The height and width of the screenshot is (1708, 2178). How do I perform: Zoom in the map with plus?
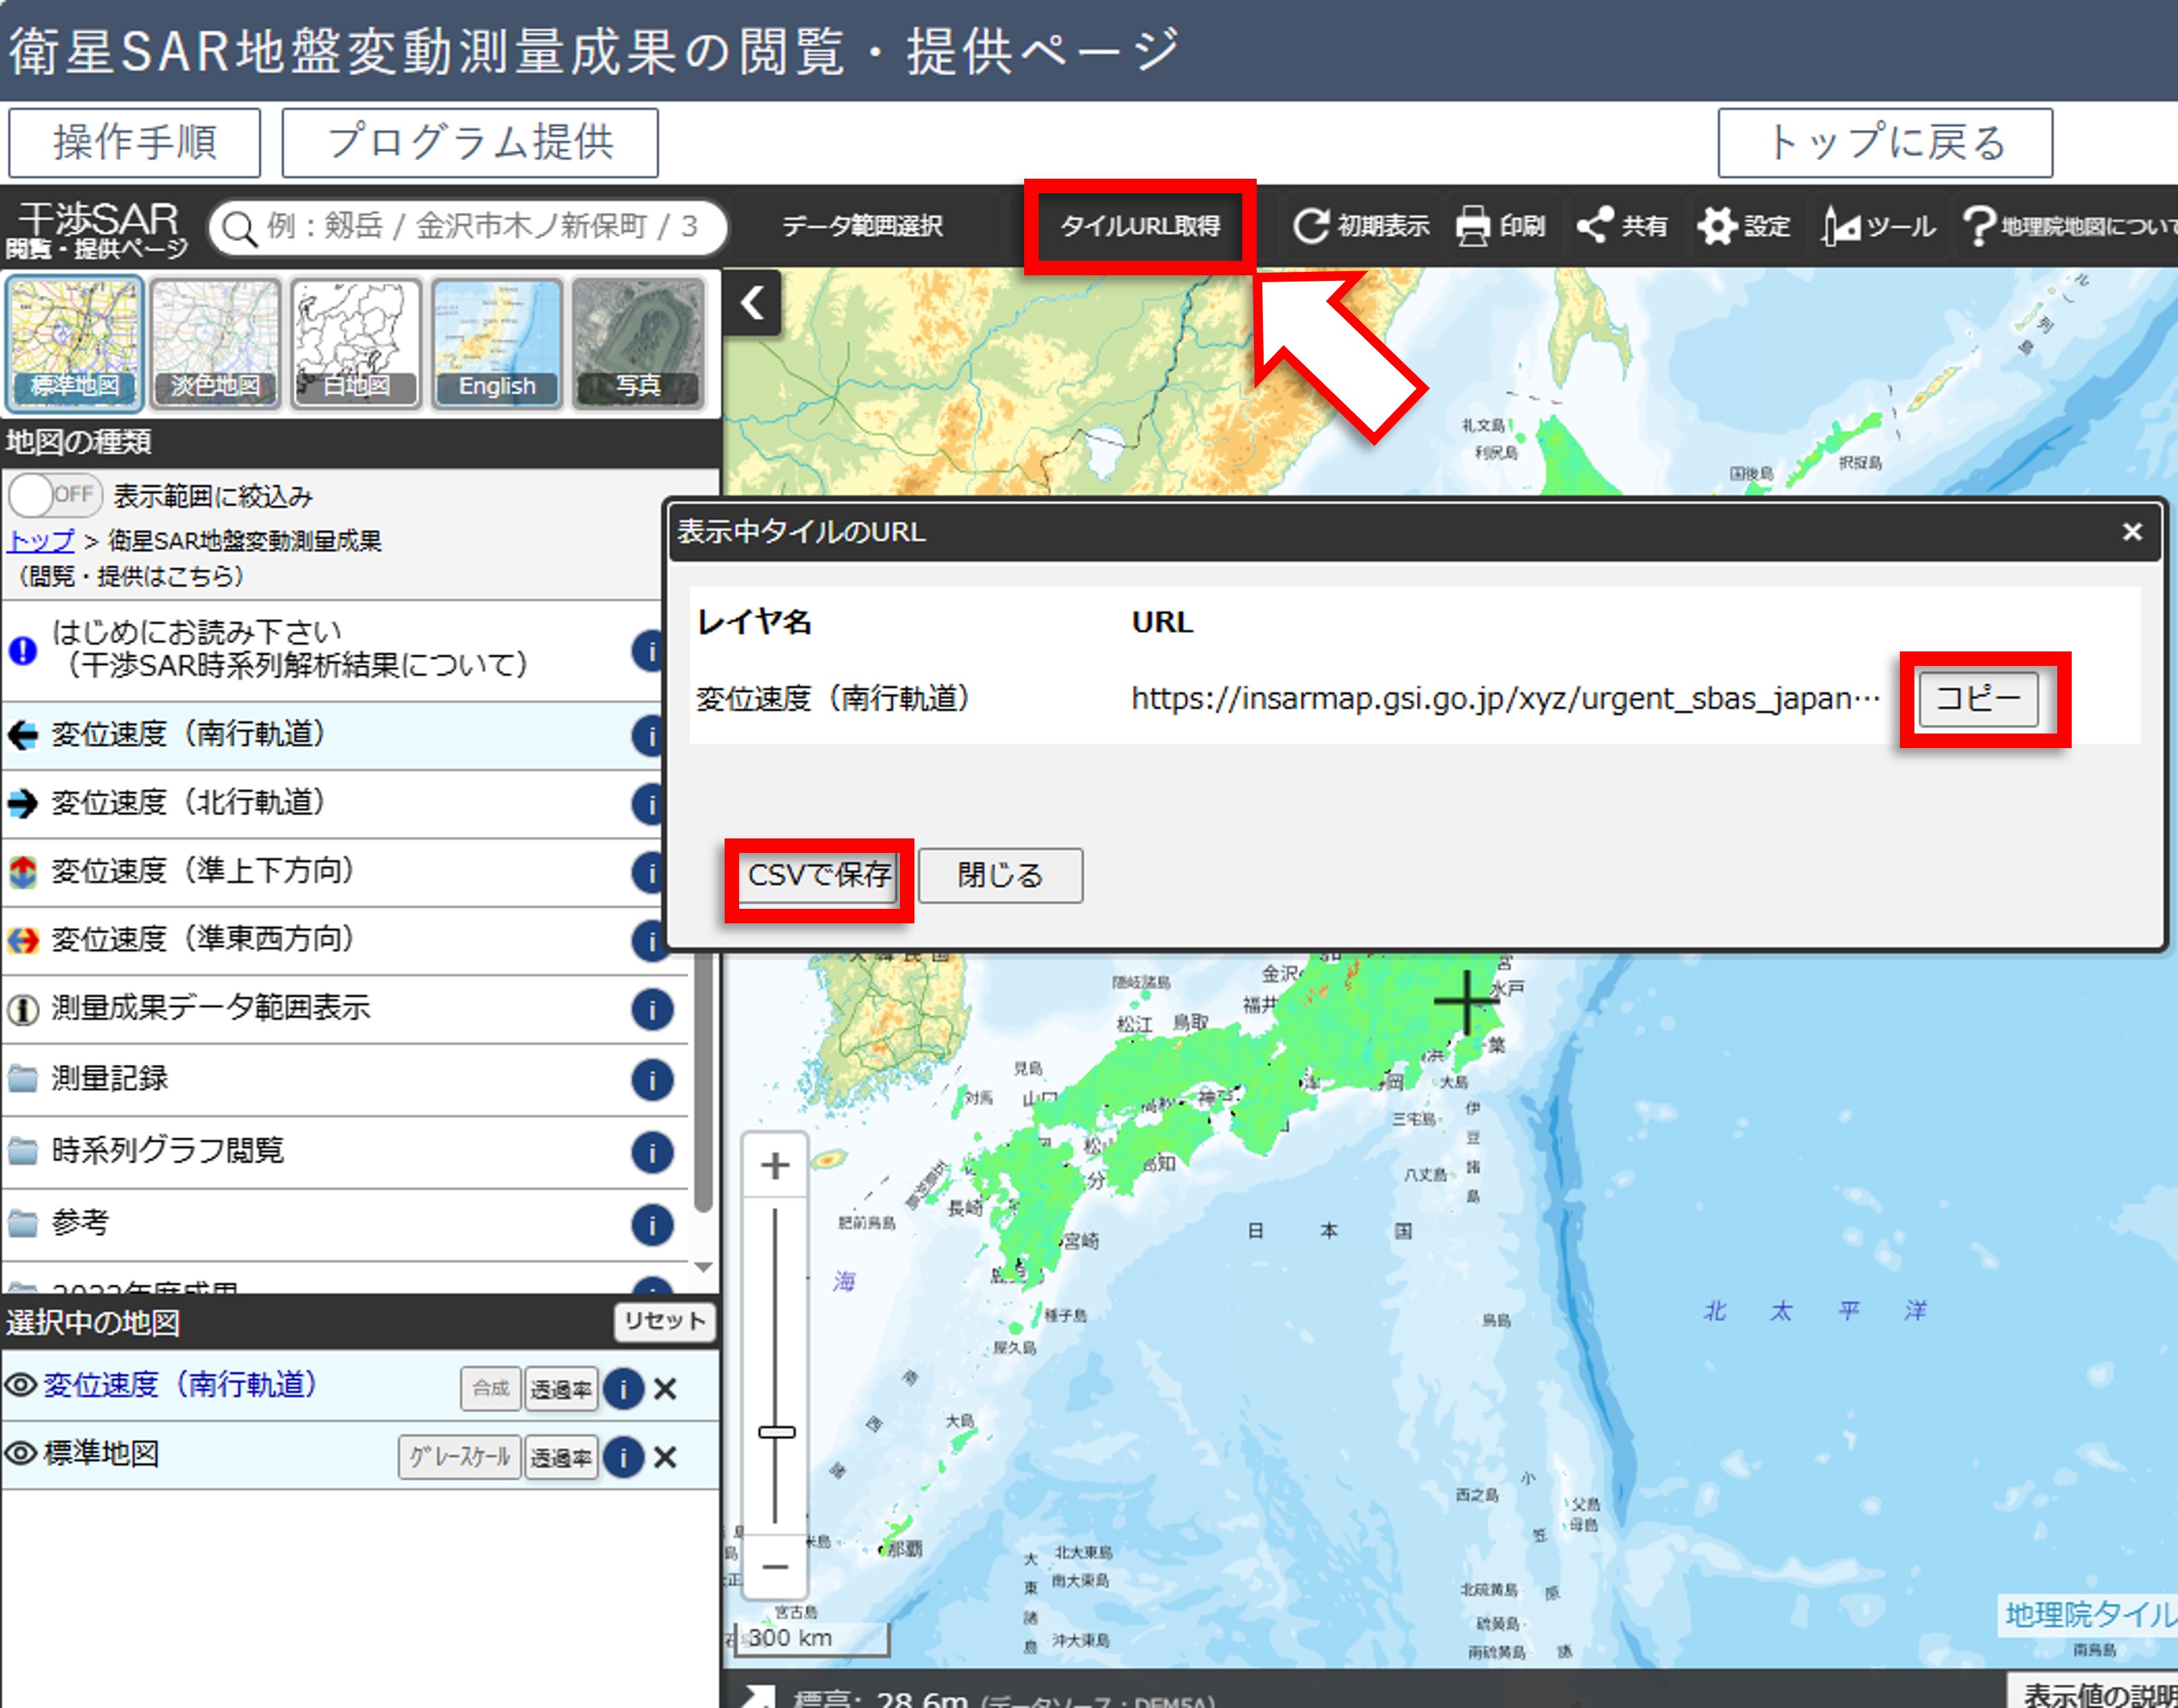coord(775,1166)
